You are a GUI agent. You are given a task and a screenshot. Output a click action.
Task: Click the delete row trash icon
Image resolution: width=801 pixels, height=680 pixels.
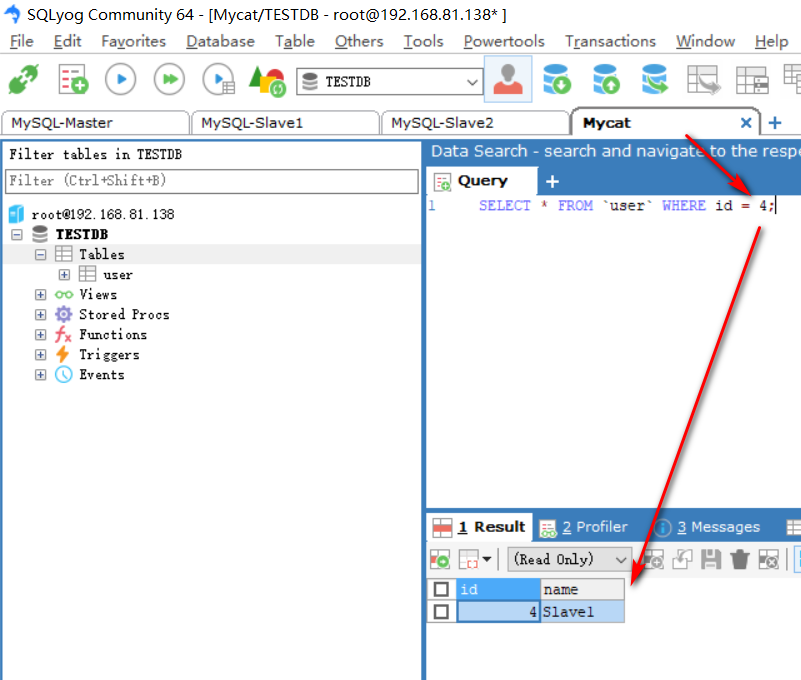coord(739,559)
